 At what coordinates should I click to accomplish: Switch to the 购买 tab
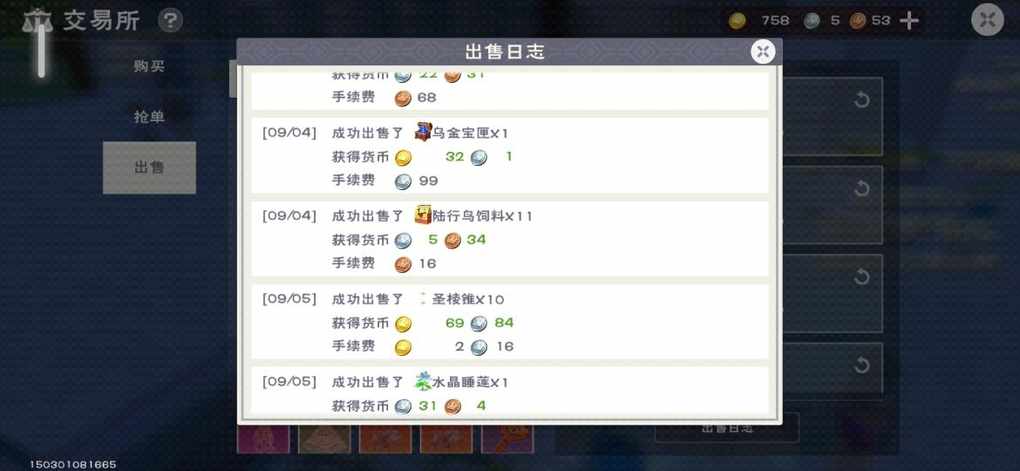(x=149, y=66)
